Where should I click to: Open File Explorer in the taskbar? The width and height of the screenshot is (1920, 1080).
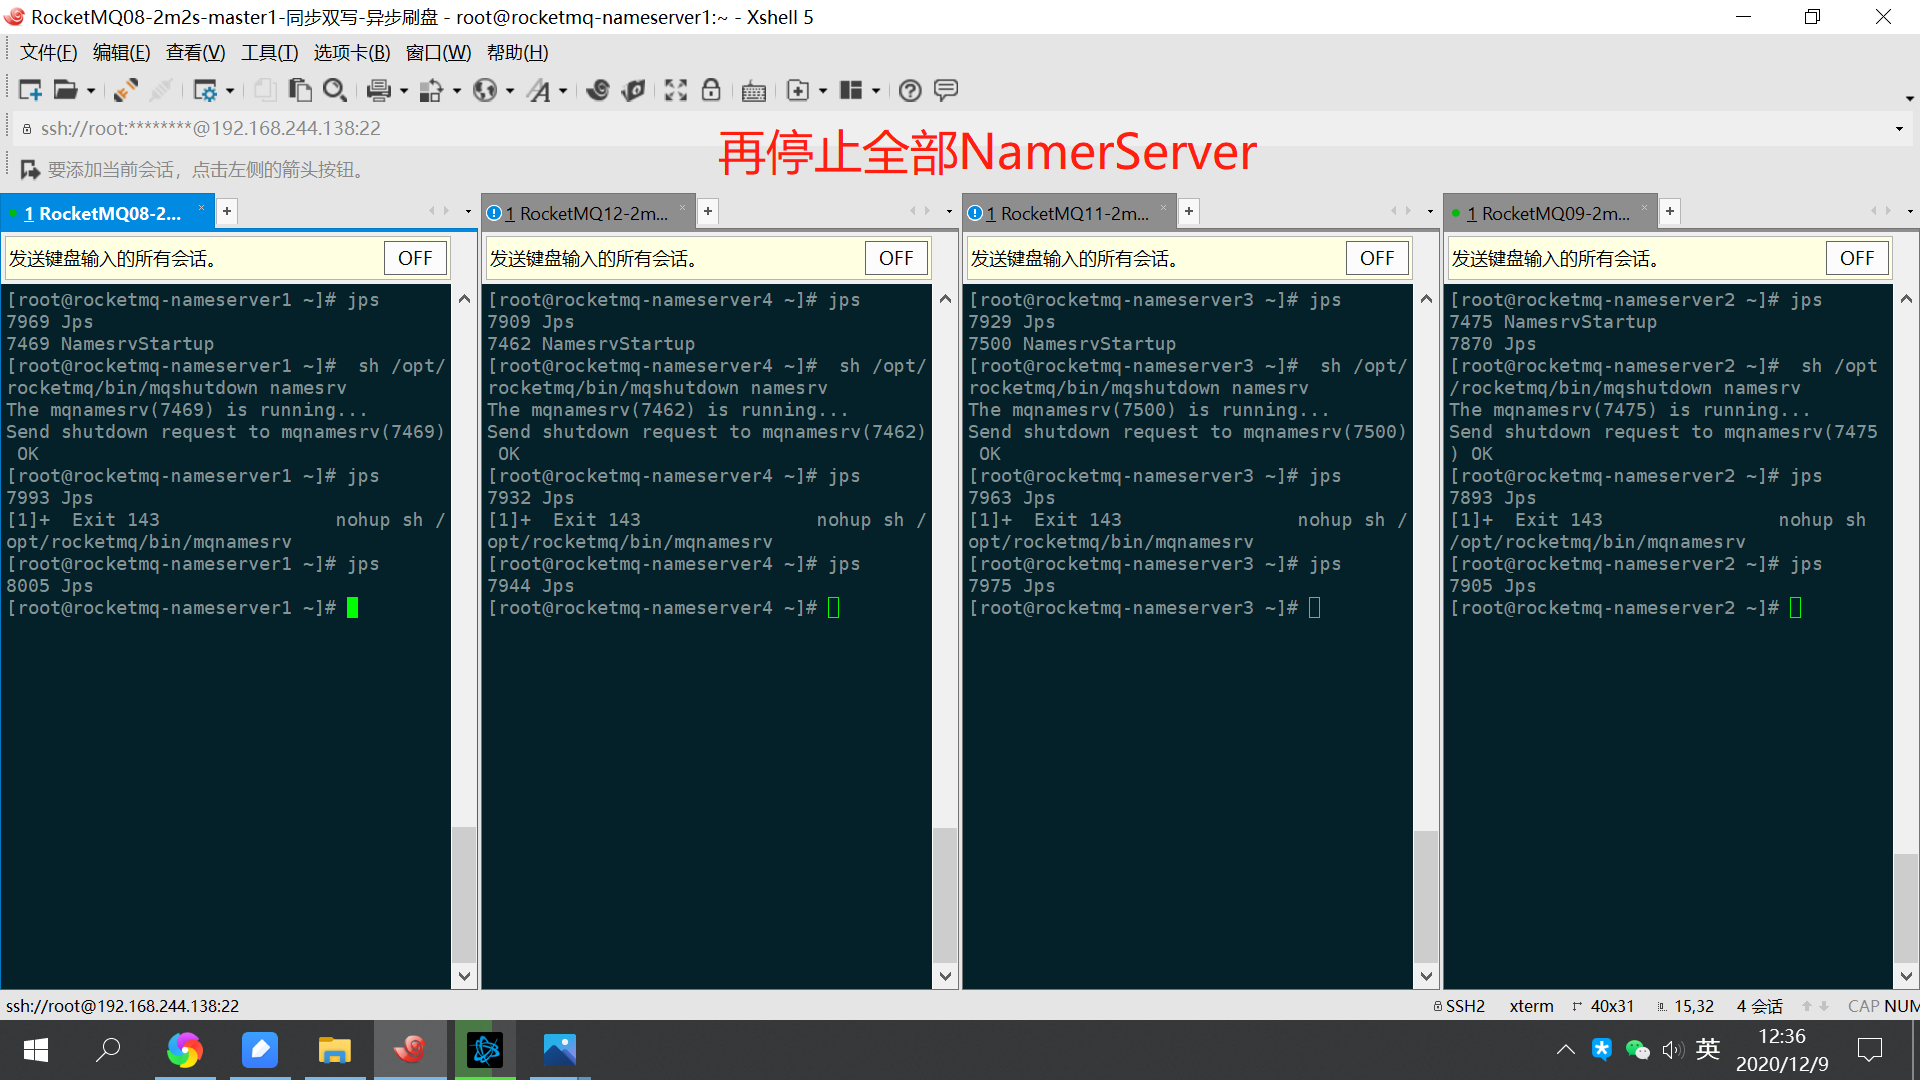click(x=335, y=1049)
